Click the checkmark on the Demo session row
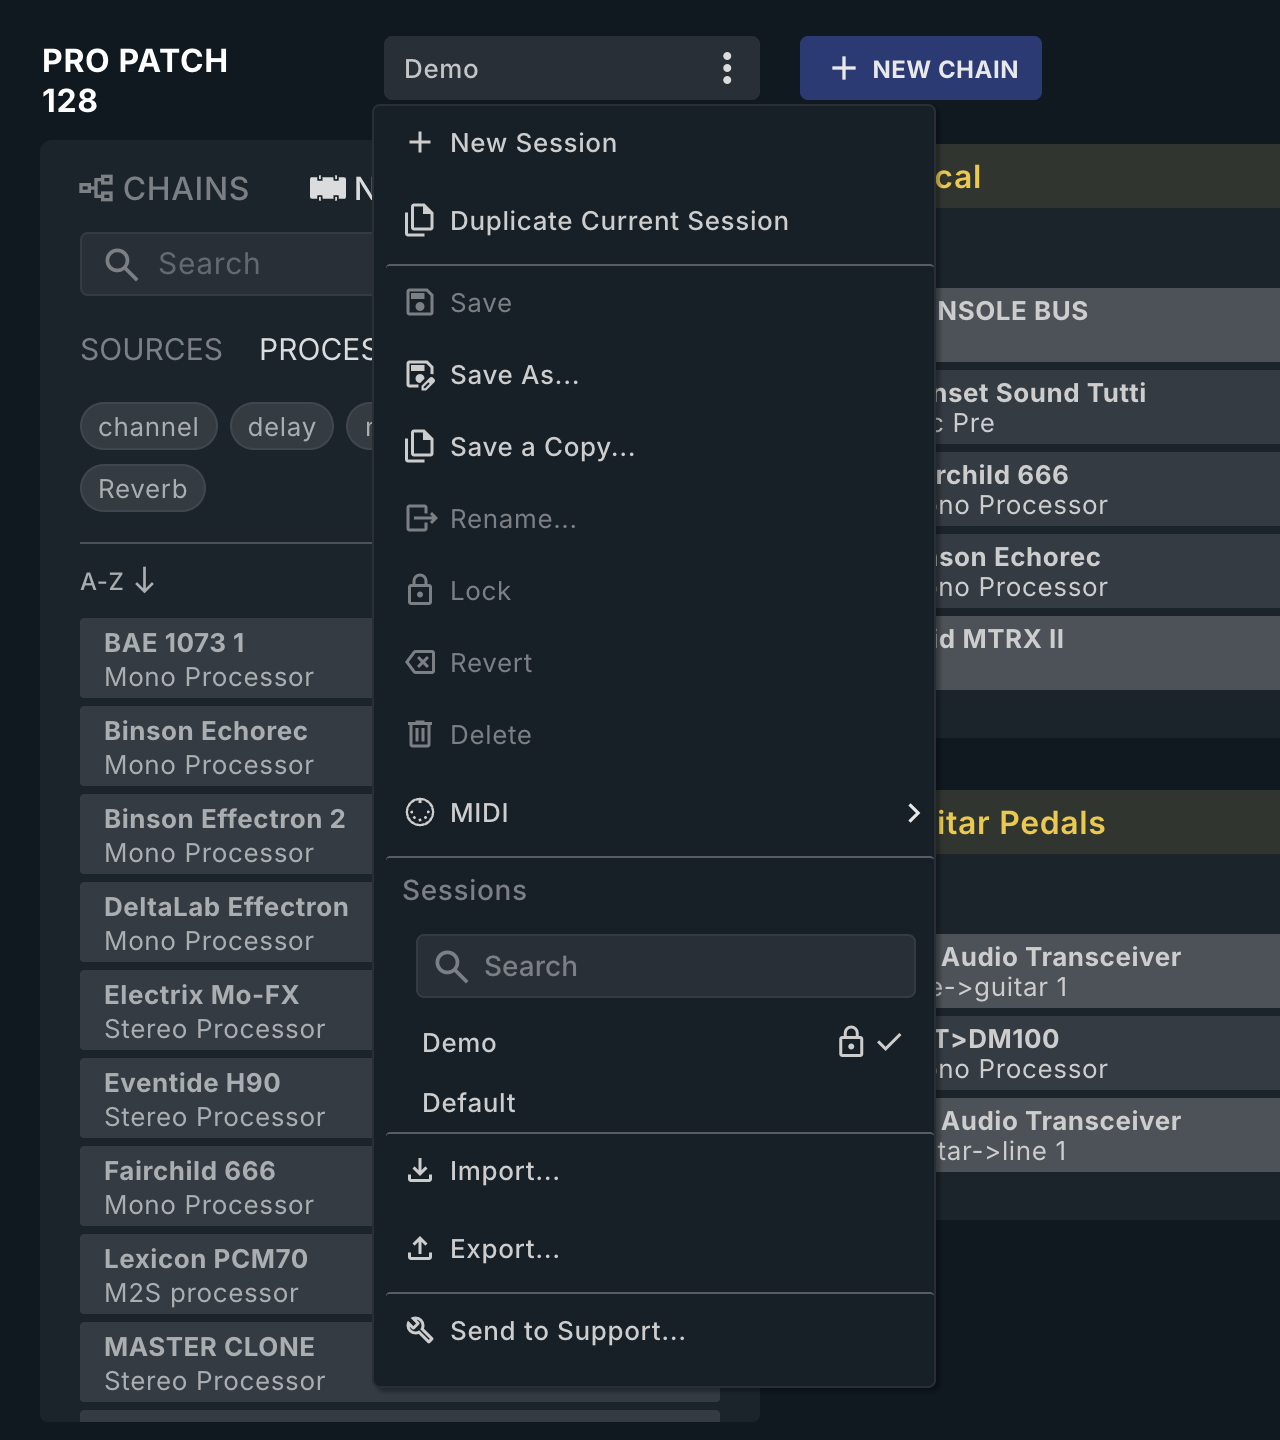This screenshot has width=1280, height=1440. tap(889, 1042)
